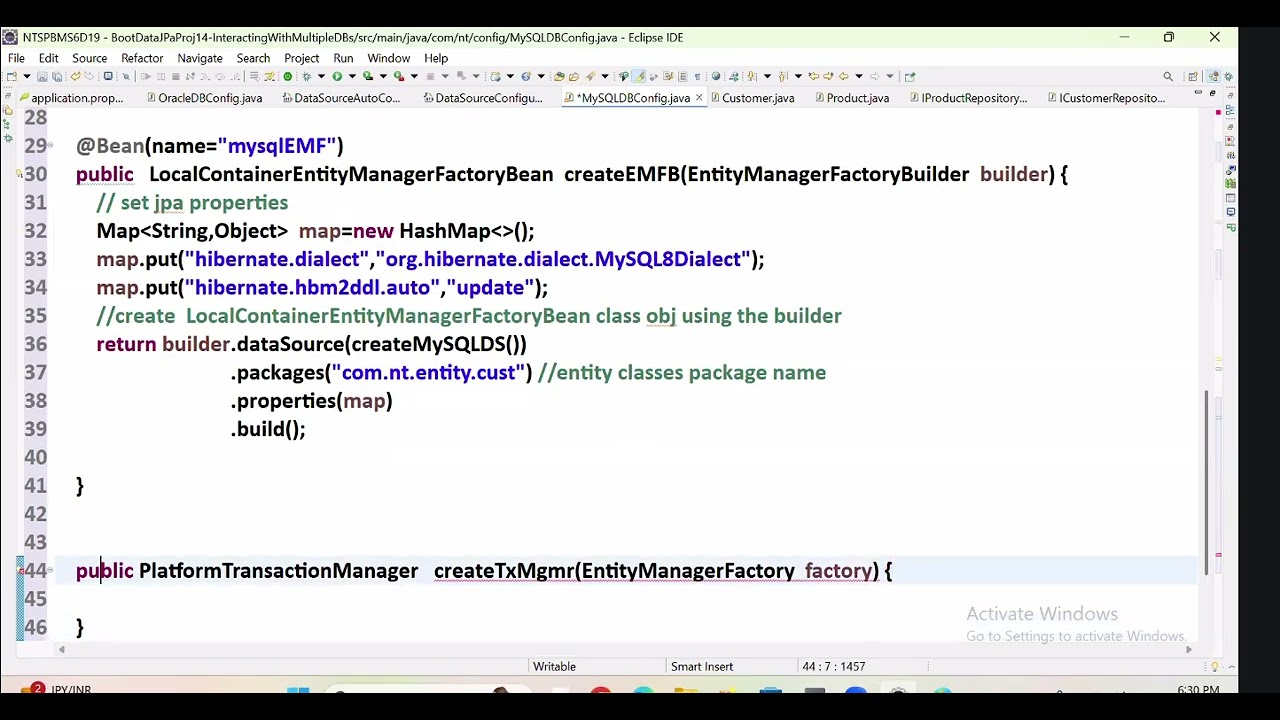
Task: Click the New Java Class toolbar icon
Action: [x=525, y=76]
